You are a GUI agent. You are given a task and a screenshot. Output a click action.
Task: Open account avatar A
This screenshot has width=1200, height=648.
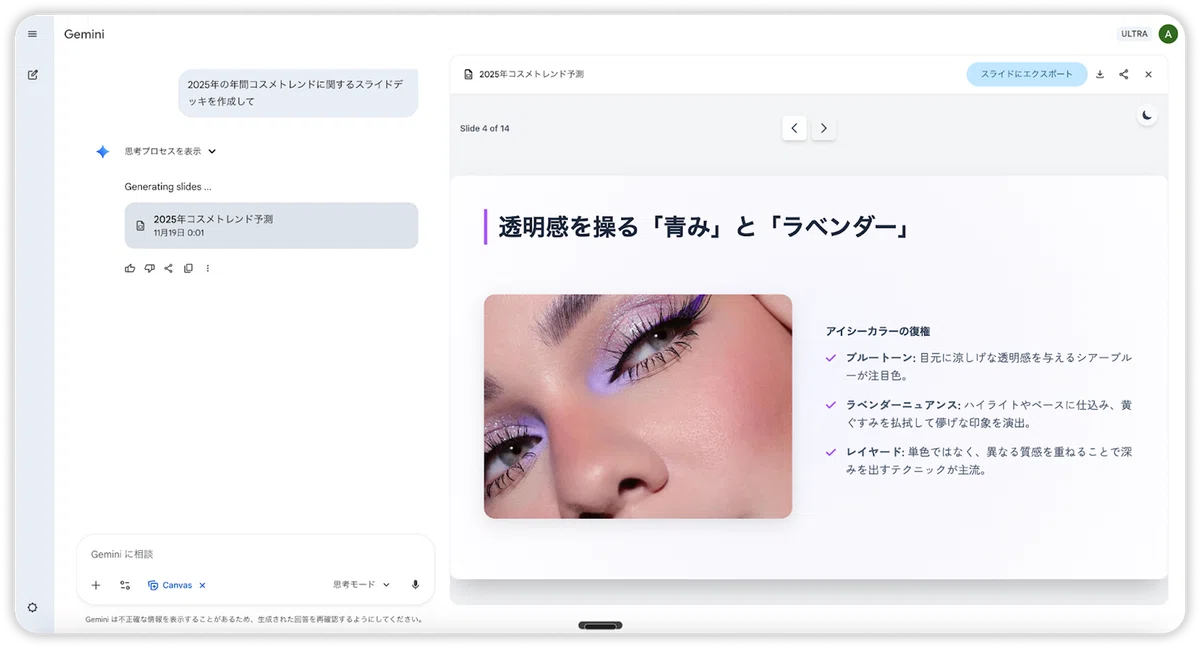click(1168, 34)
